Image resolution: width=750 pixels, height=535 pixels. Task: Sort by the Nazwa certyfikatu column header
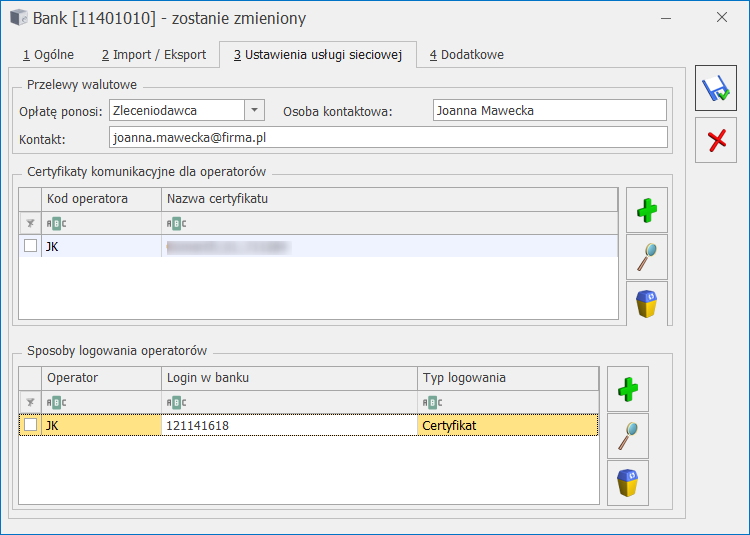[x=389, y=199]
